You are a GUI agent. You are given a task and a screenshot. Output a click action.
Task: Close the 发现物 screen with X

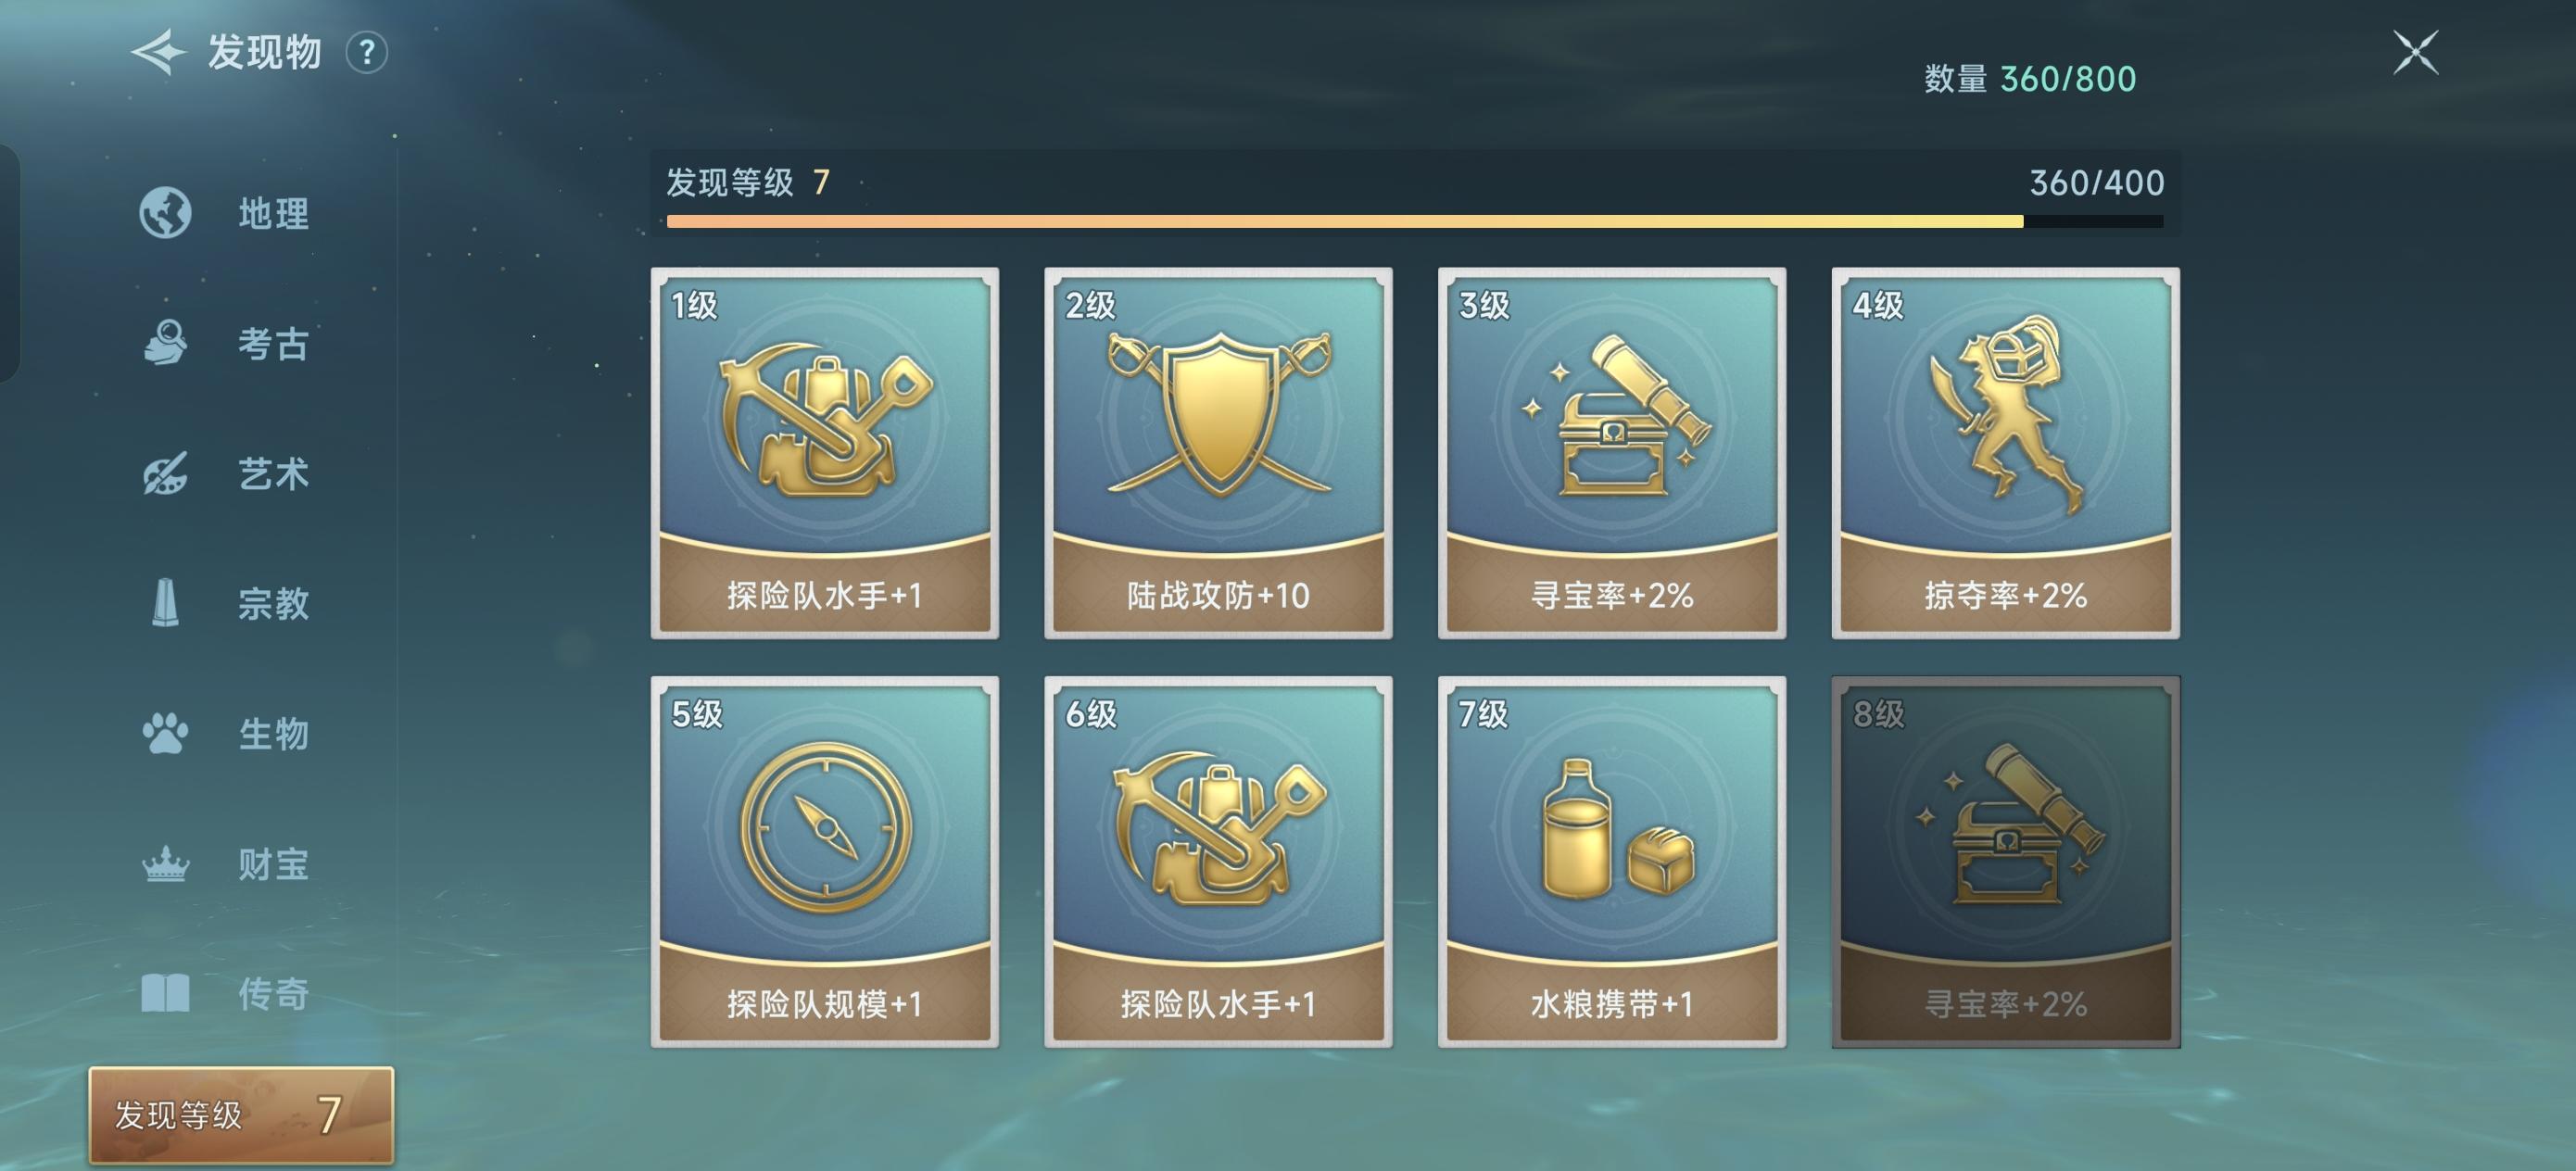[x=2416, y=52]
